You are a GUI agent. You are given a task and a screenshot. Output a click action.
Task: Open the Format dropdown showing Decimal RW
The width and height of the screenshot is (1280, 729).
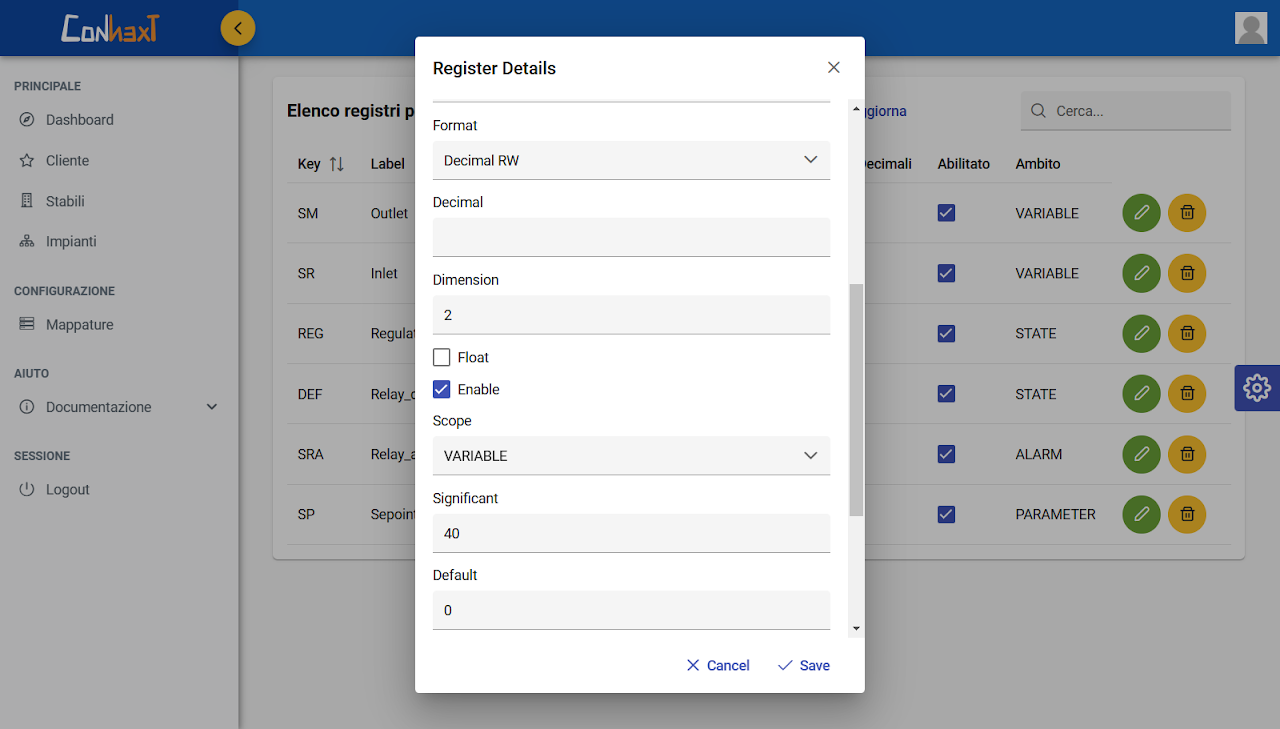click(631, 160)
